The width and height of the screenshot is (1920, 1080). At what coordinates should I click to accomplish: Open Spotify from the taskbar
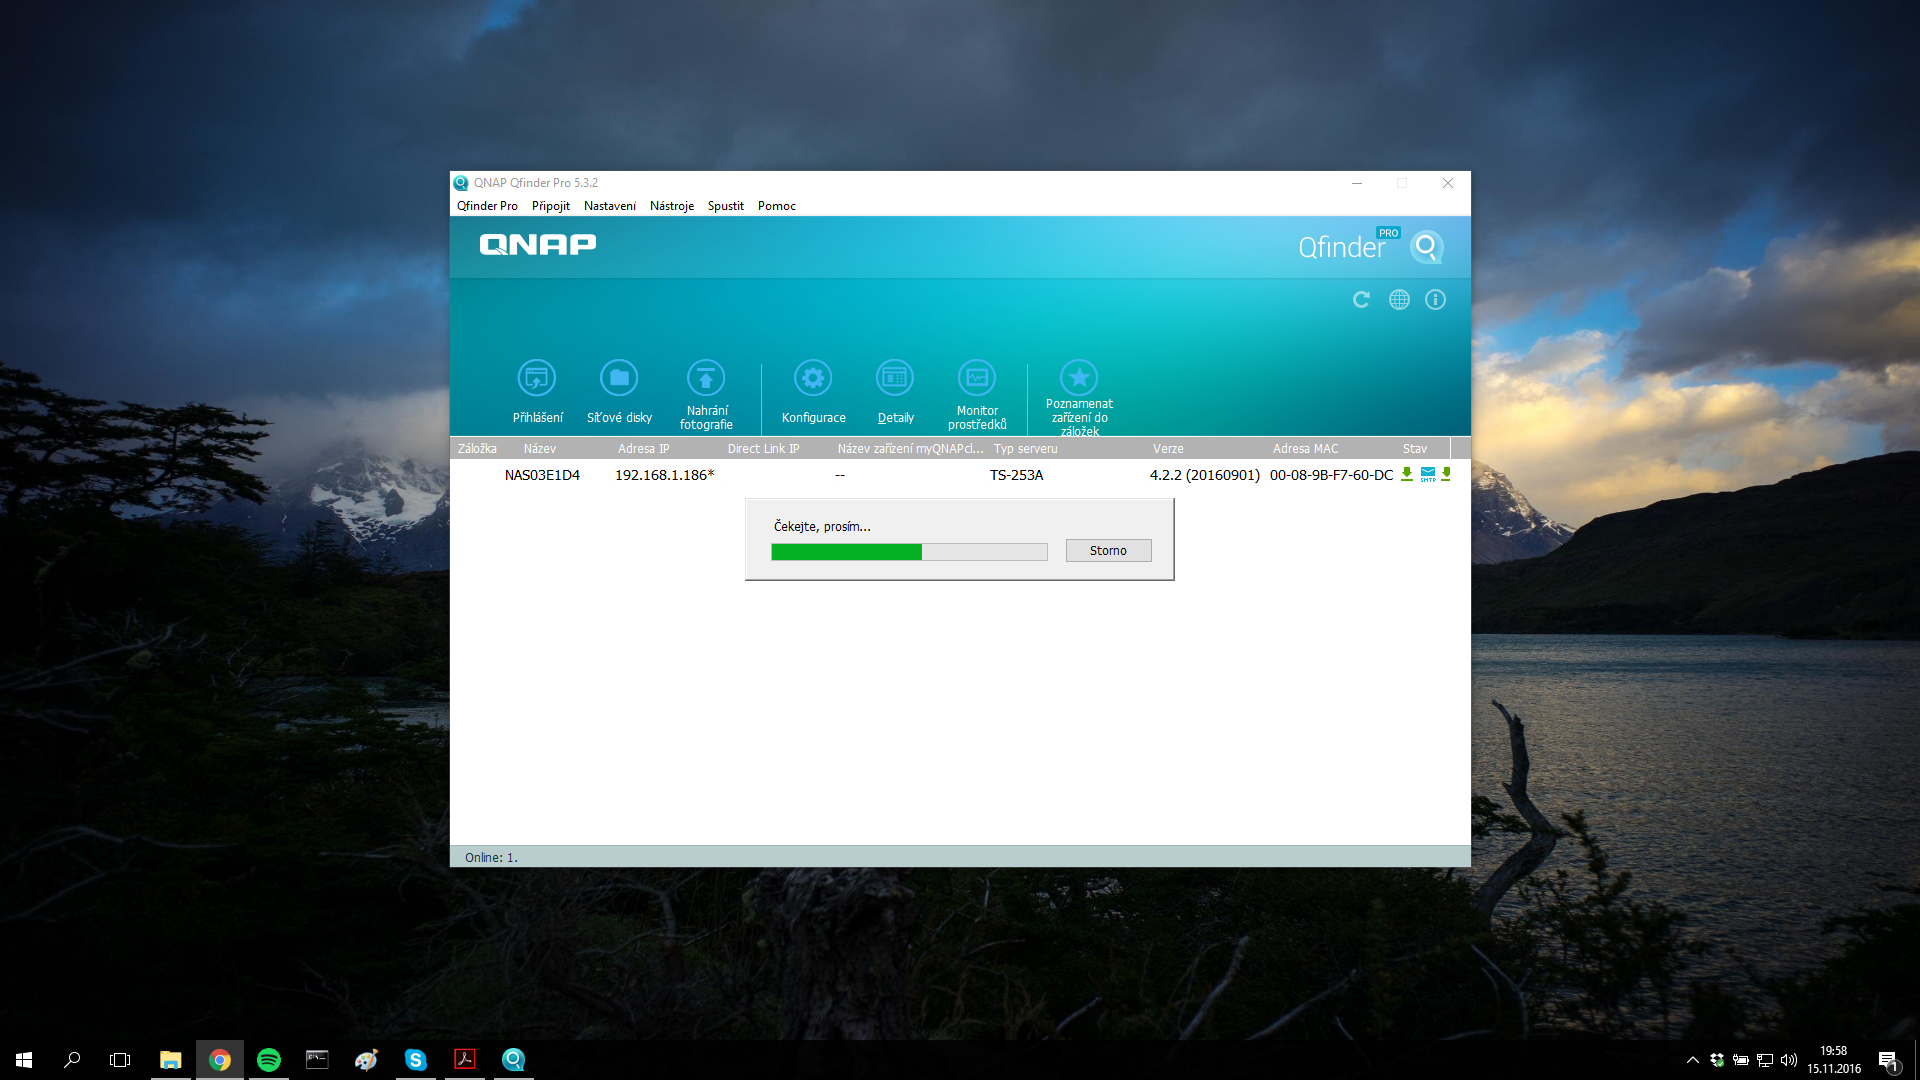(x=268, y=1060)
